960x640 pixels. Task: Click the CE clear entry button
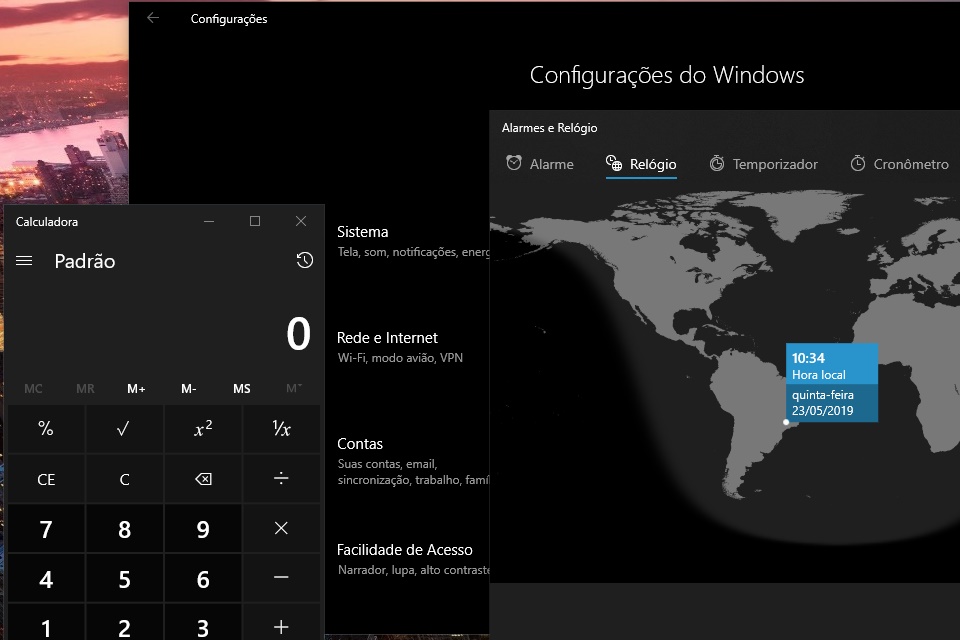point(46,479)
